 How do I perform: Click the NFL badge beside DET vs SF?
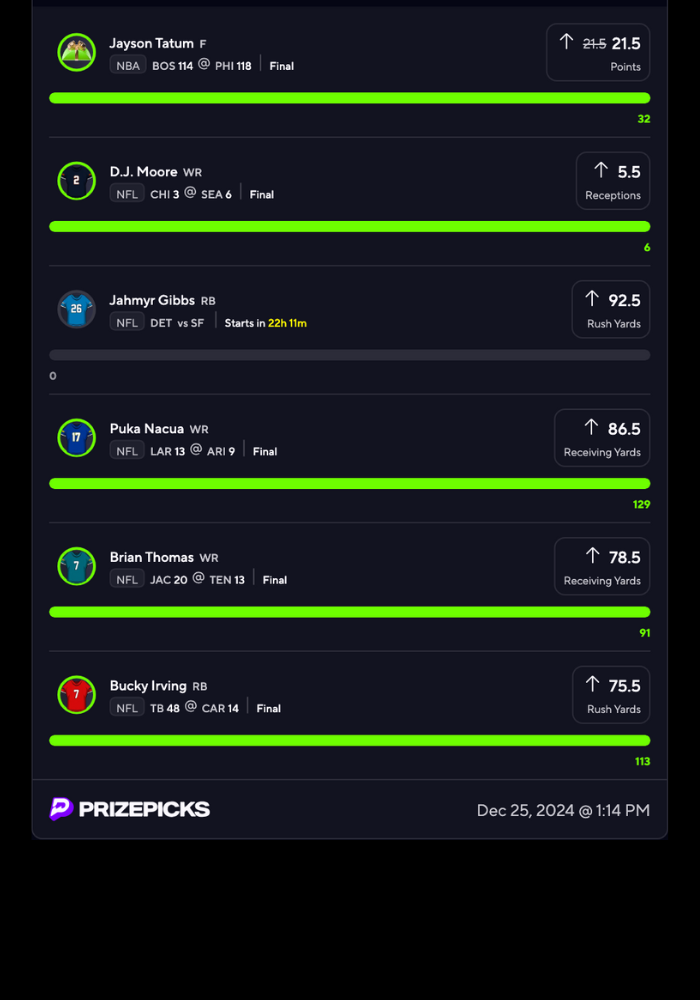[127, 323]
